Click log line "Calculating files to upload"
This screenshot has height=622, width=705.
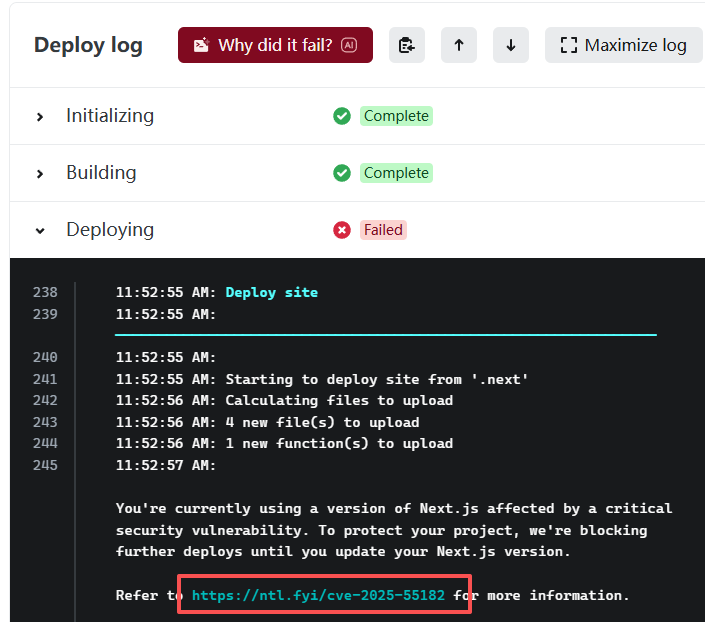tap(339, 400)
